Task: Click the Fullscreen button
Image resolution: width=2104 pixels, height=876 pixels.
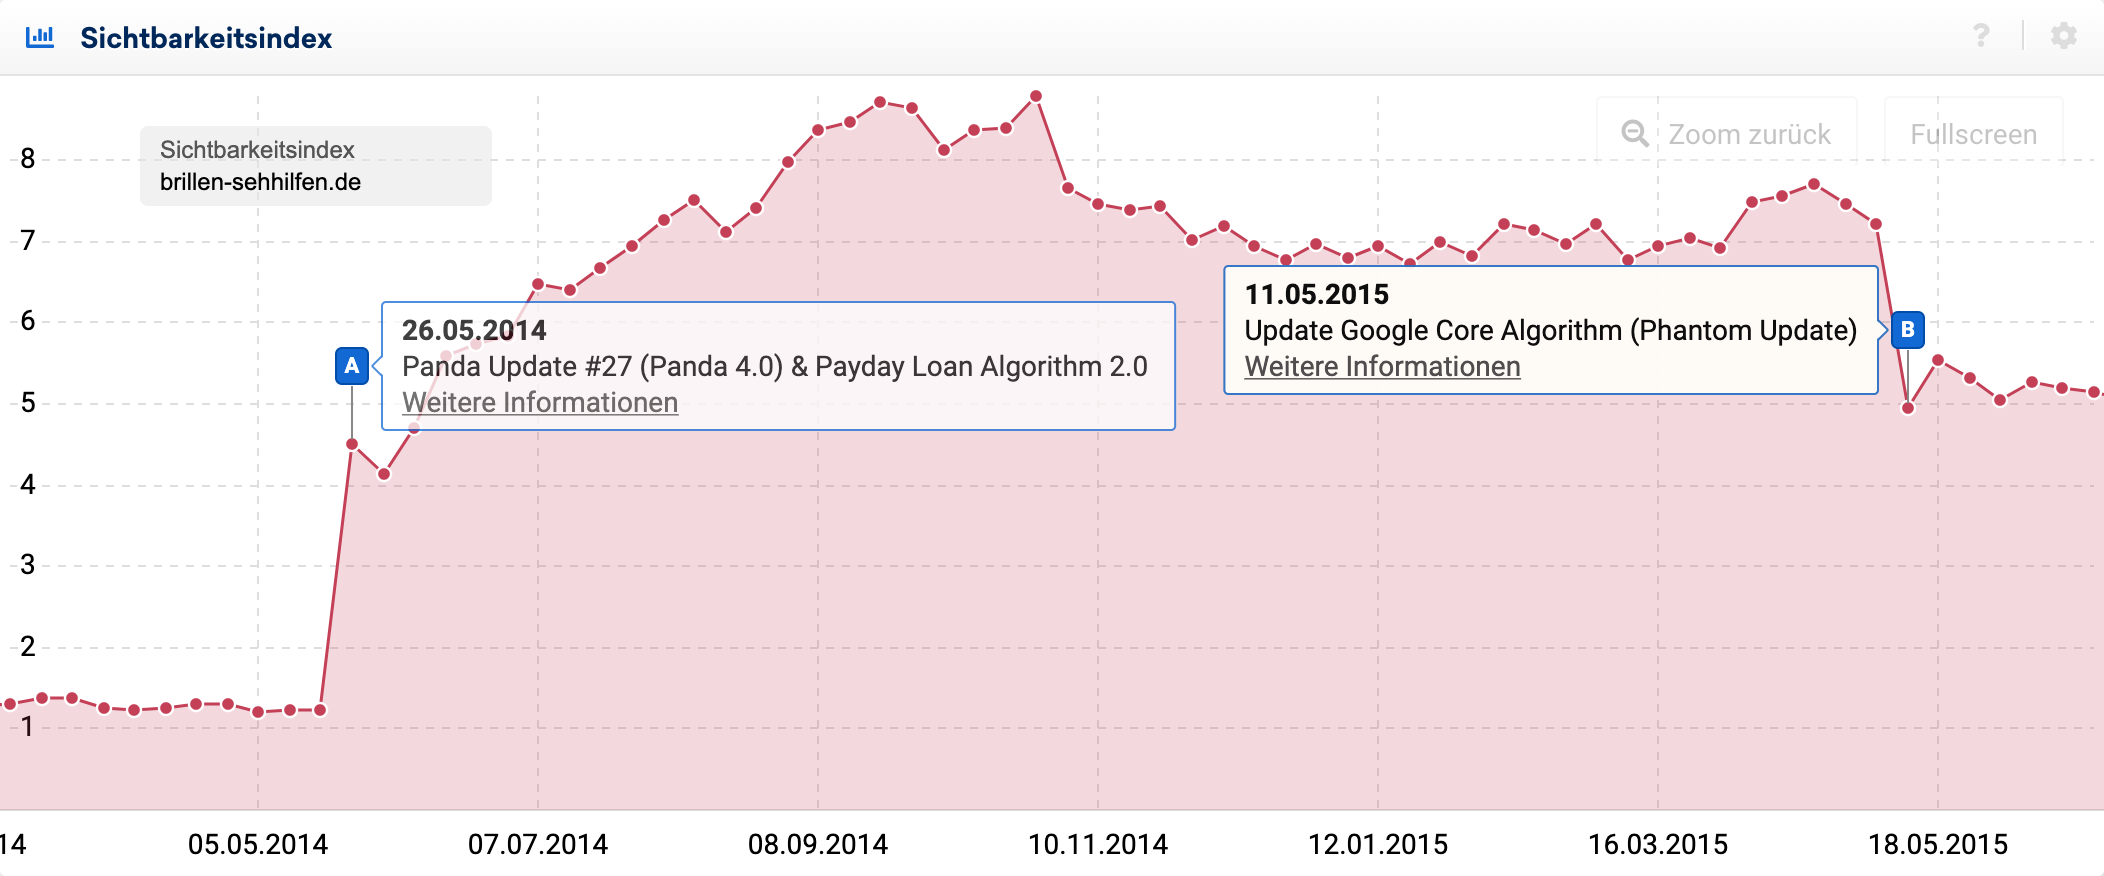Action: pos(1974,134)
